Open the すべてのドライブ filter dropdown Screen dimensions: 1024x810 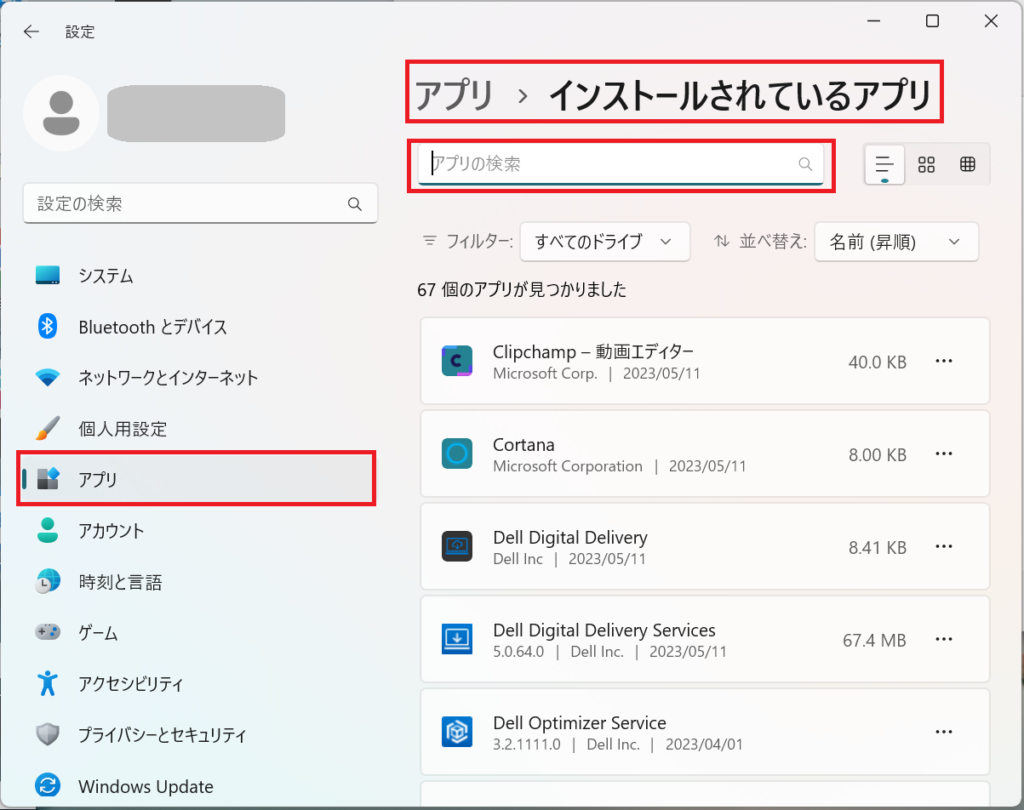[605, 242]
